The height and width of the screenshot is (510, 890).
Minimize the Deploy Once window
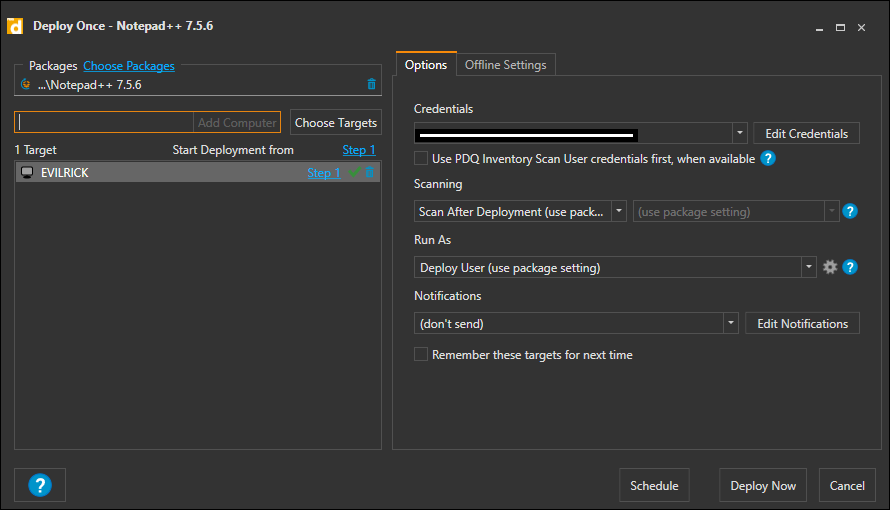(819, 27)
